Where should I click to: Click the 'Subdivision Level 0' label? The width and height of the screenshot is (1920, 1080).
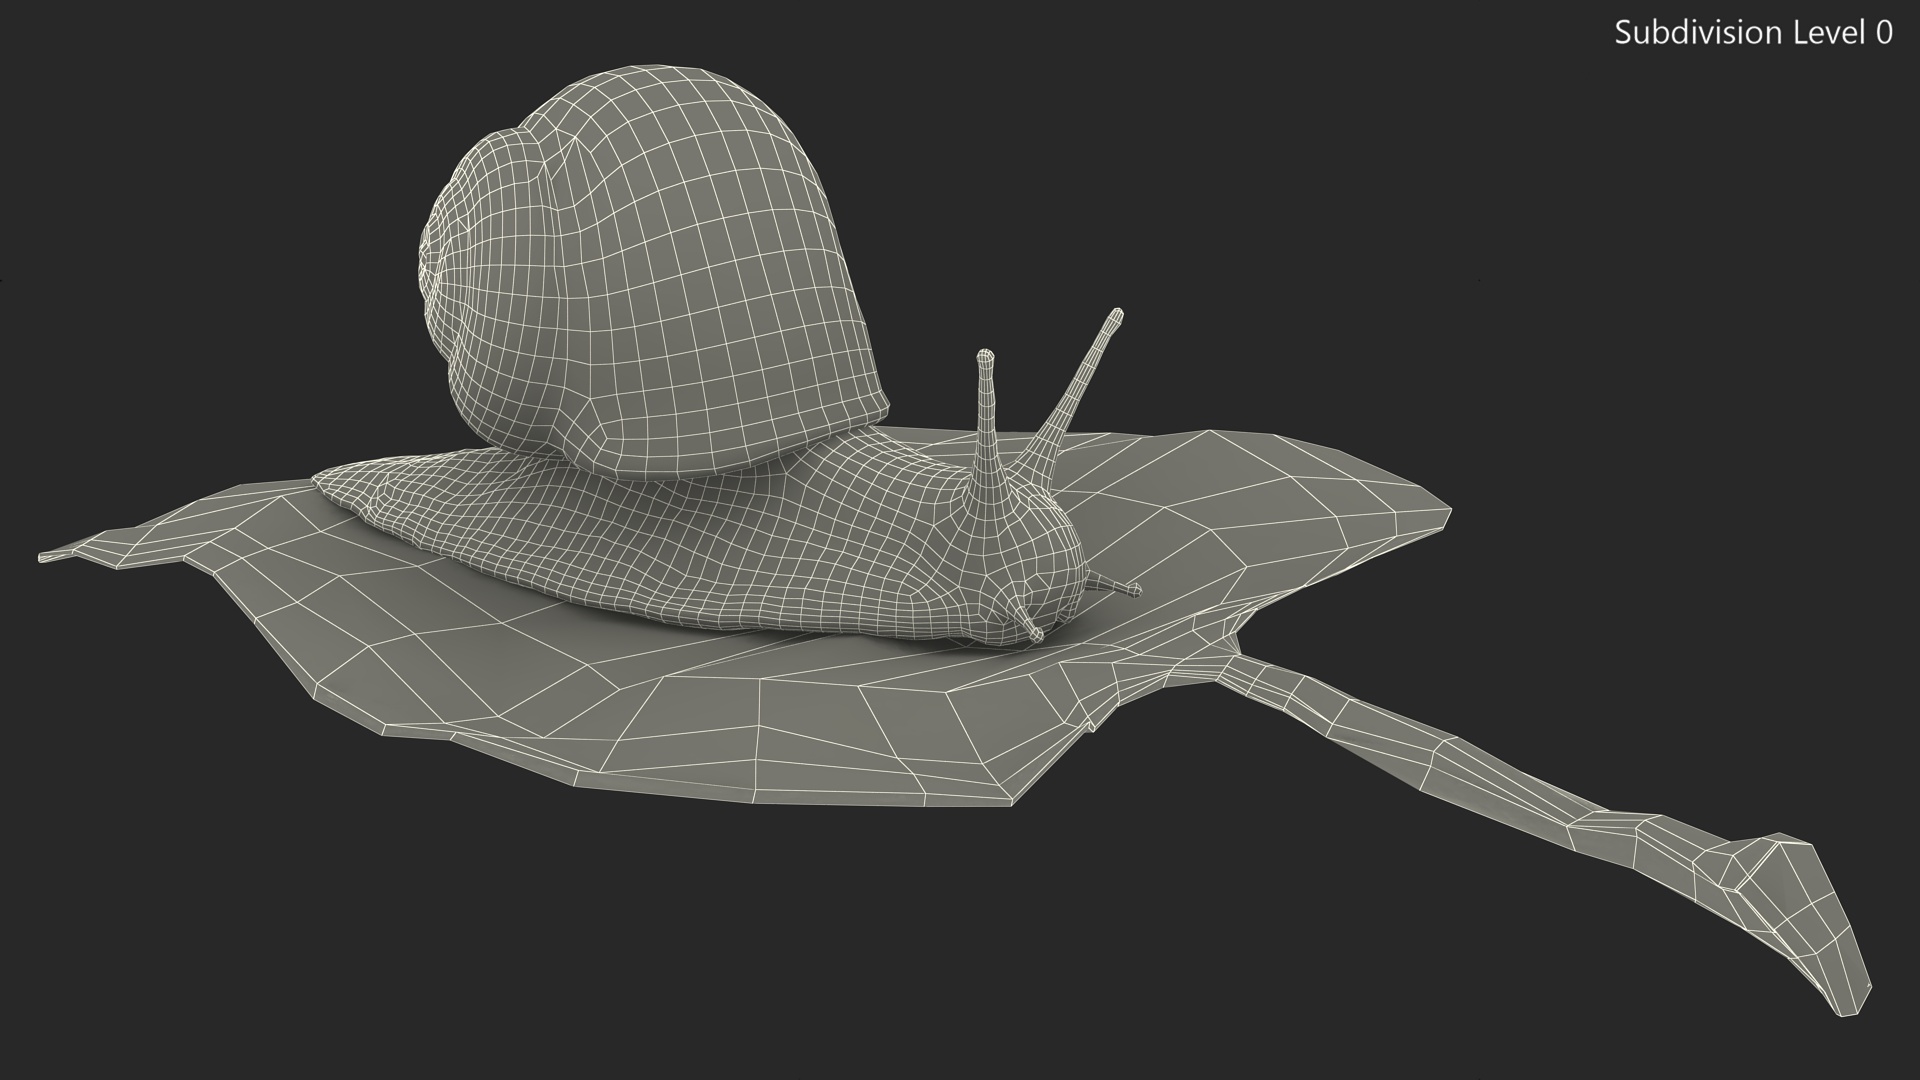tap(1753, 33)
